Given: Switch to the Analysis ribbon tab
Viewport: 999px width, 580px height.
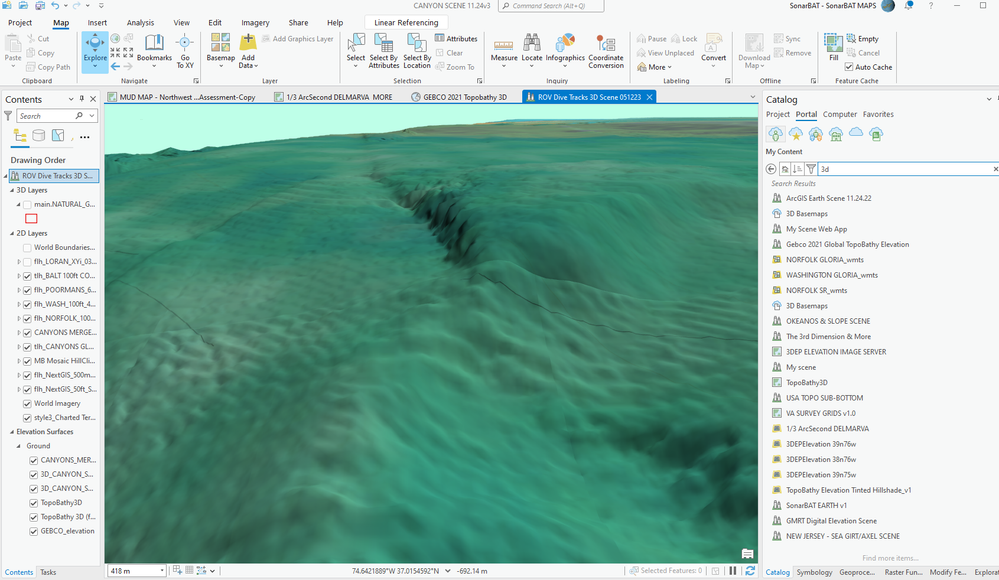Looking at the screenshot, I should (x=140, y=22).
